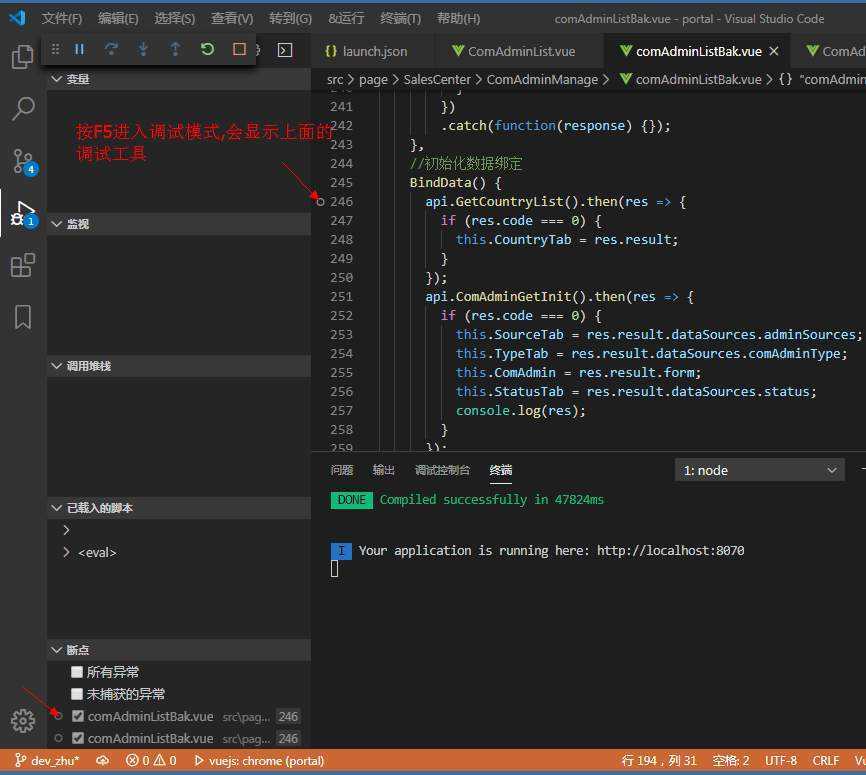Open the &运行 menu
The height and width of the screenshot is (775, 866).
tap(346, 18)
